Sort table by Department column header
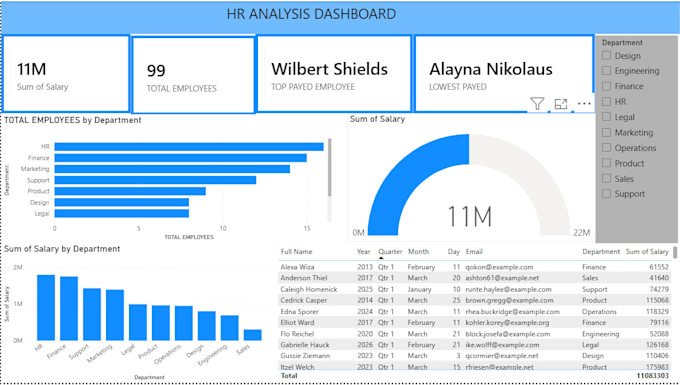 pos(601,251)
